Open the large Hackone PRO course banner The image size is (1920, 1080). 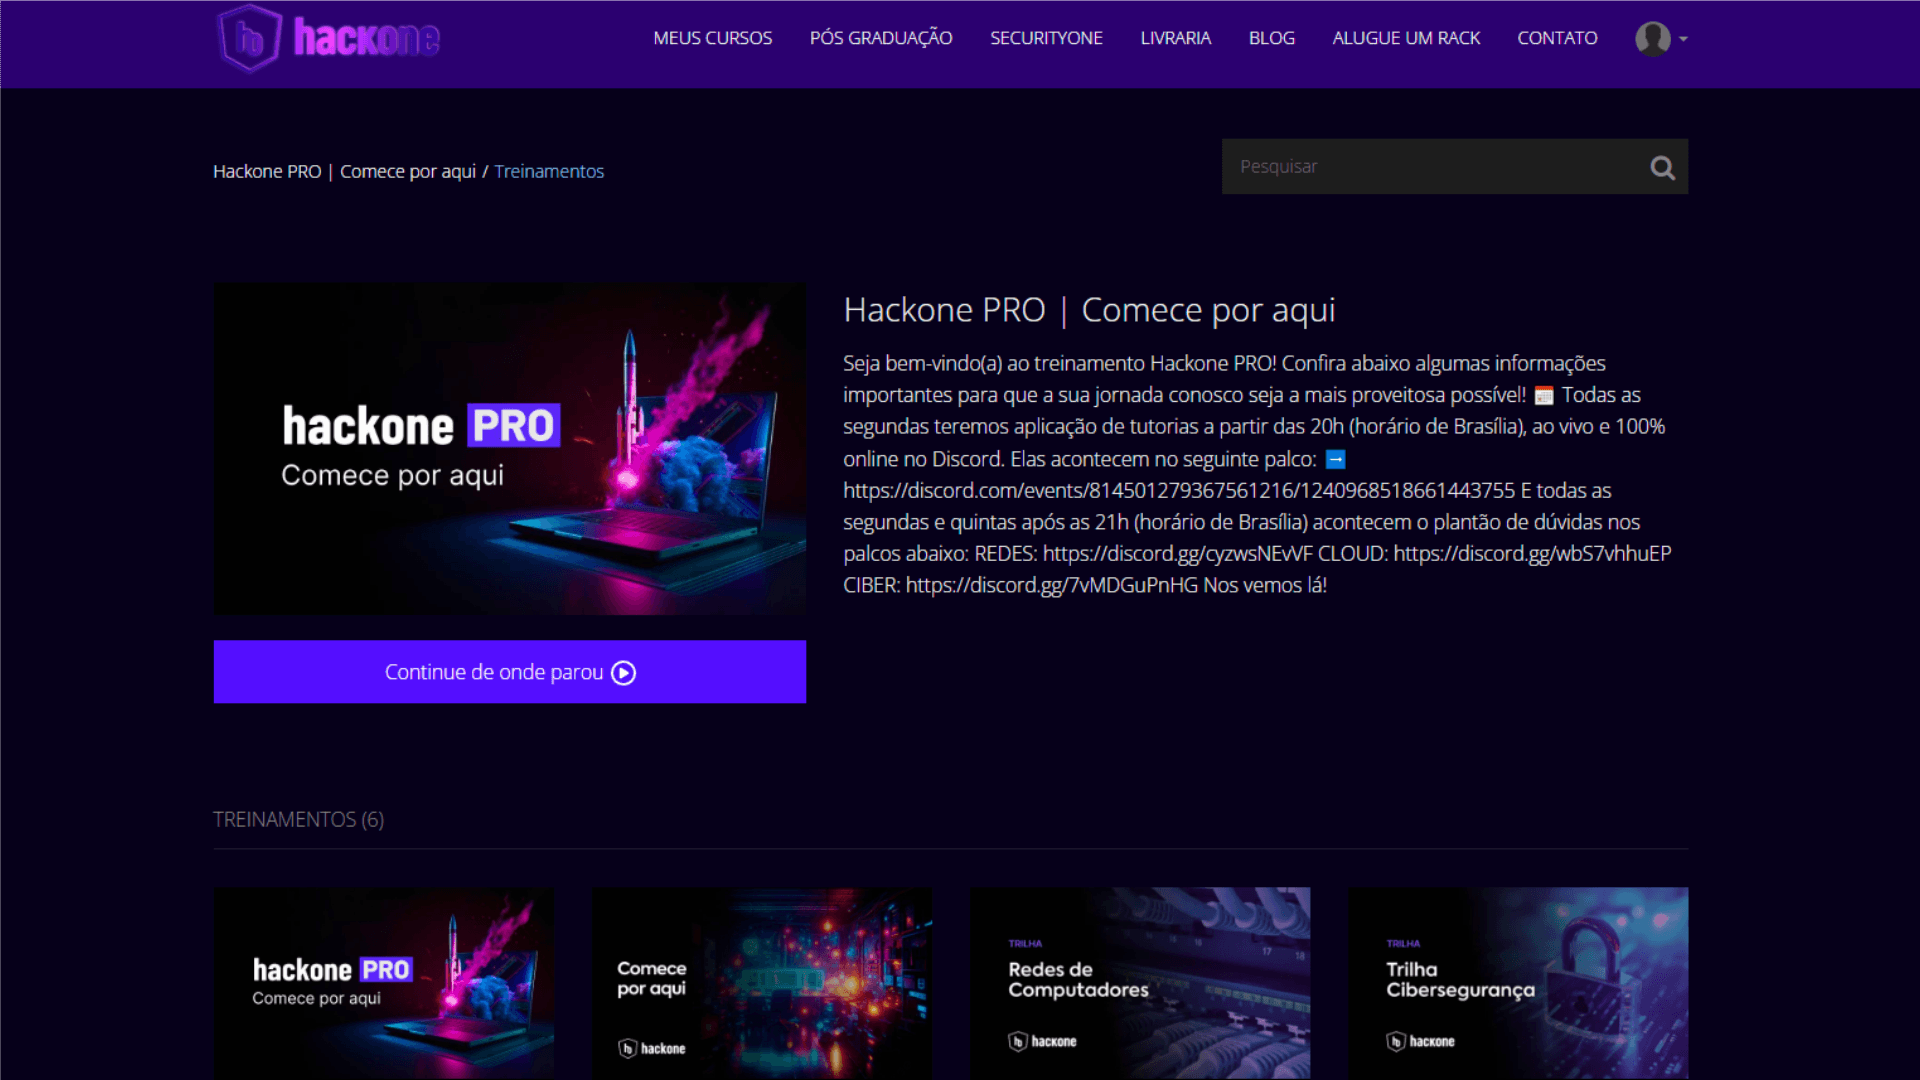[509, 449]
